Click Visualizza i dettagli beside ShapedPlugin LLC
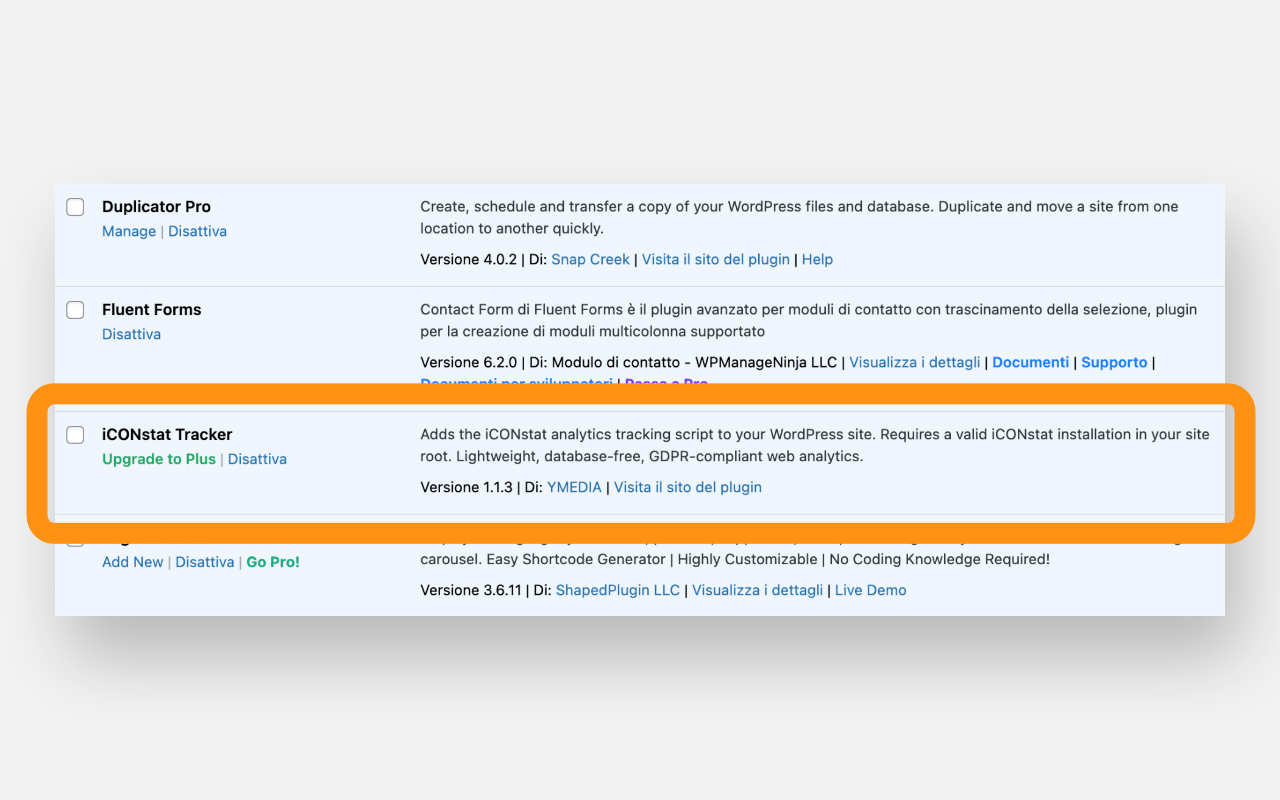The height and width of the screenshot is (800, 1280). pos(758,590)
